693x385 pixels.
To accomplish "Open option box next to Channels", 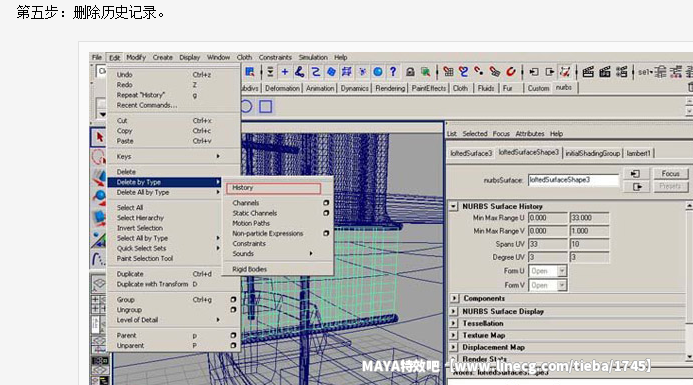I will pos(326,203).
